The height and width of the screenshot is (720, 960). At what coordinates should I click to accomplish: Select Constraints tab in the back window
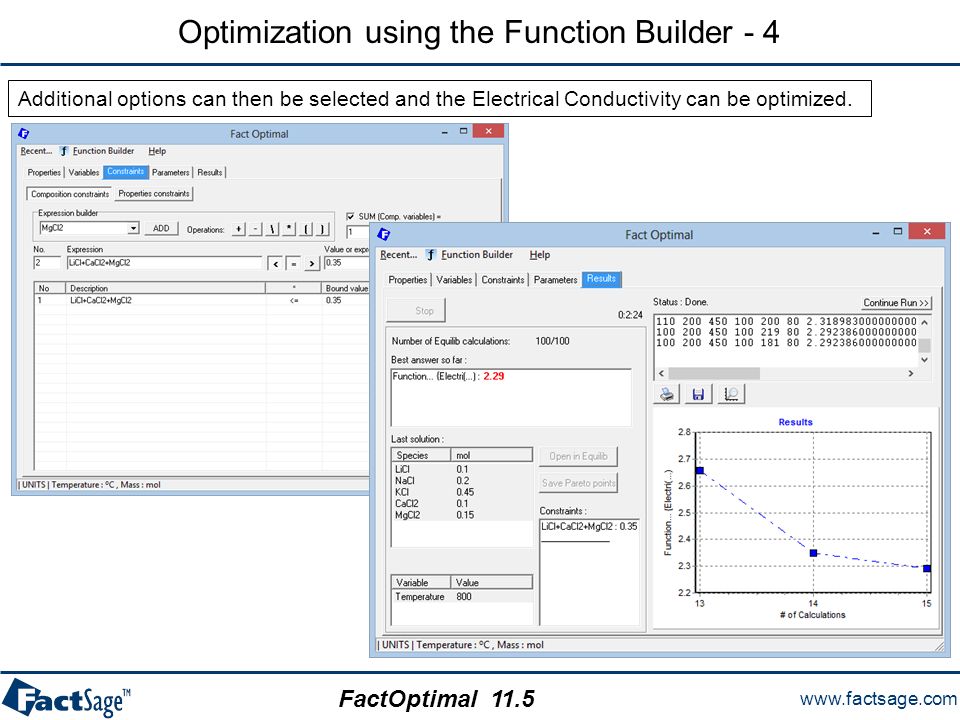coord(126,172)
